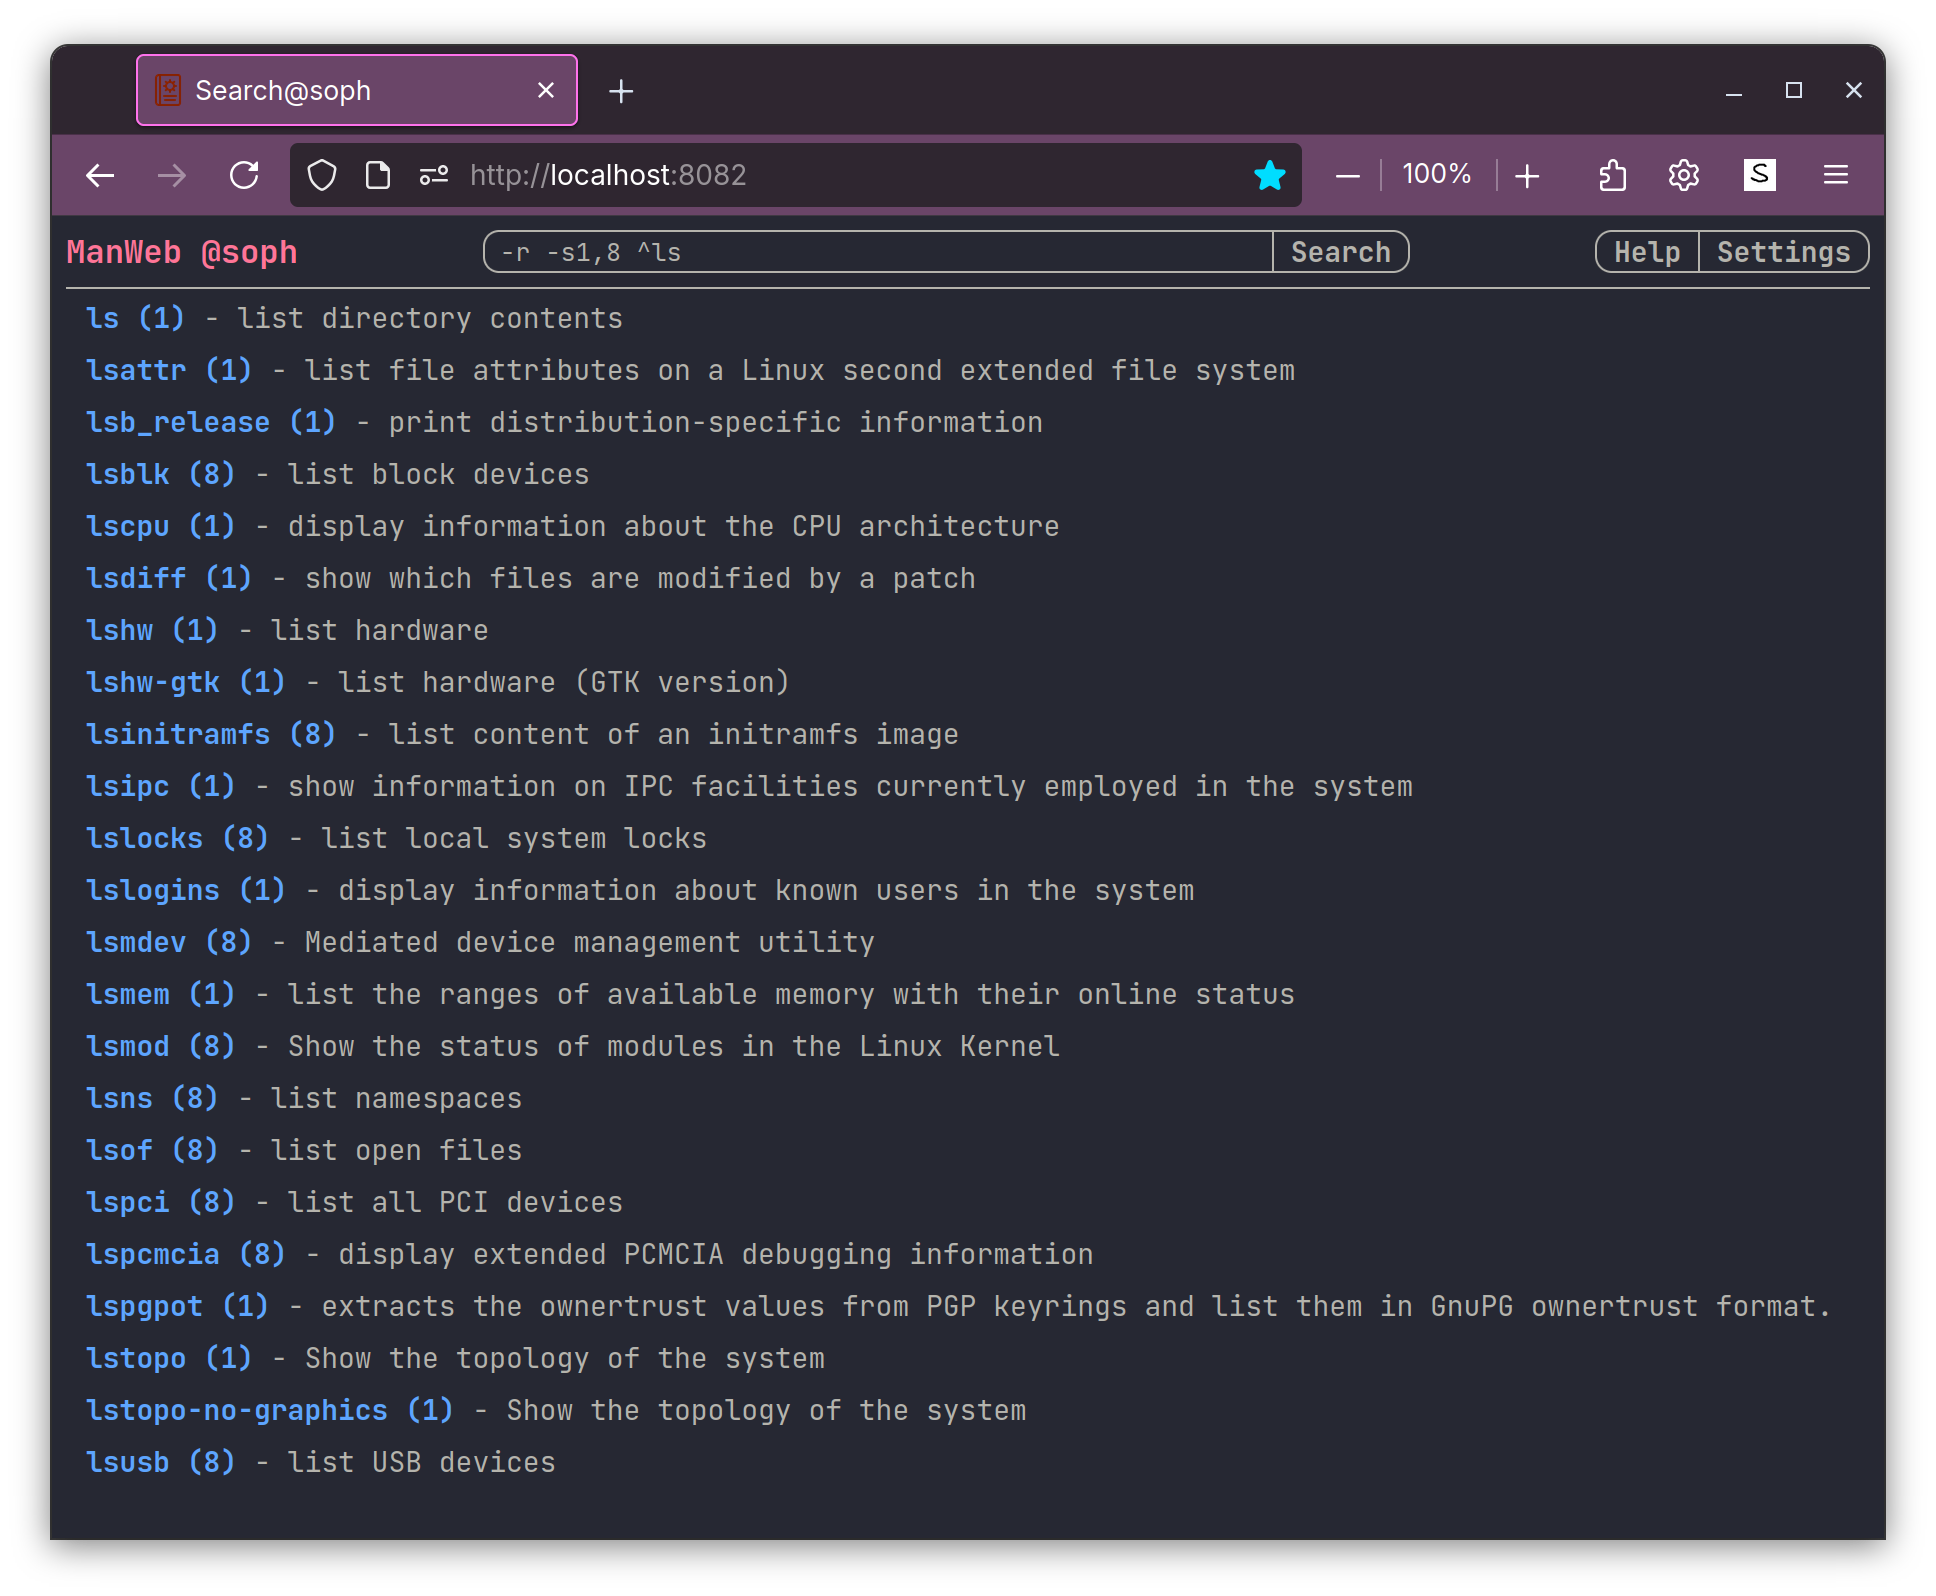Reset zoom by clicking 100% label
This screenshot has width=1936, height=1596.
tap(1437, 175)
